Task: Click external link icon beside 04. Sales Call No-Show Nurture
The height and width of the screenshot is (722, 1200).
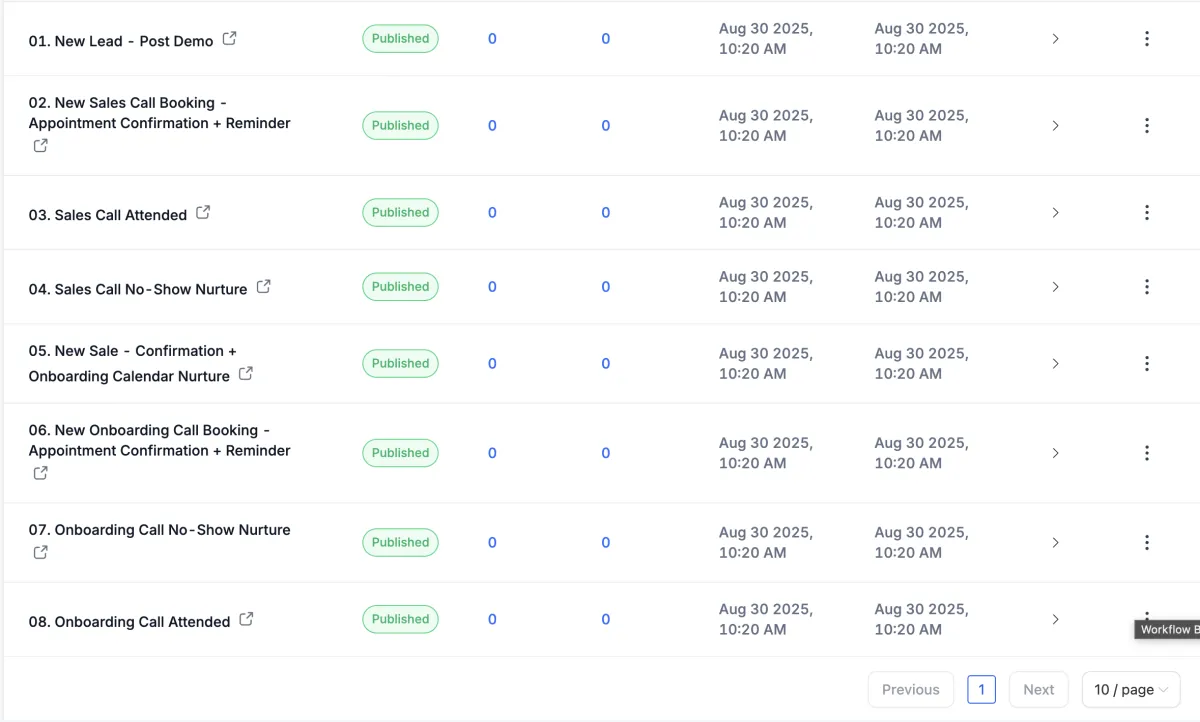Action: coord(263,287)
